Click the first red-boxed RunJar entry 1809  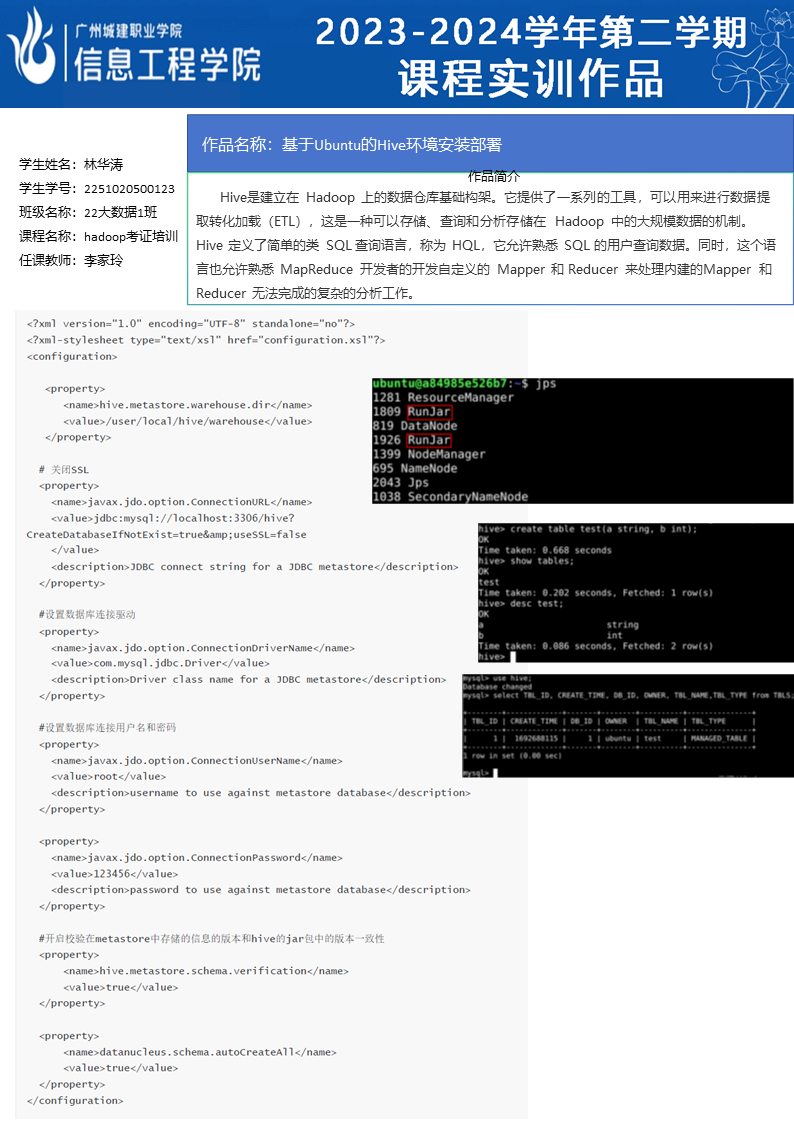tap(429, 412)
